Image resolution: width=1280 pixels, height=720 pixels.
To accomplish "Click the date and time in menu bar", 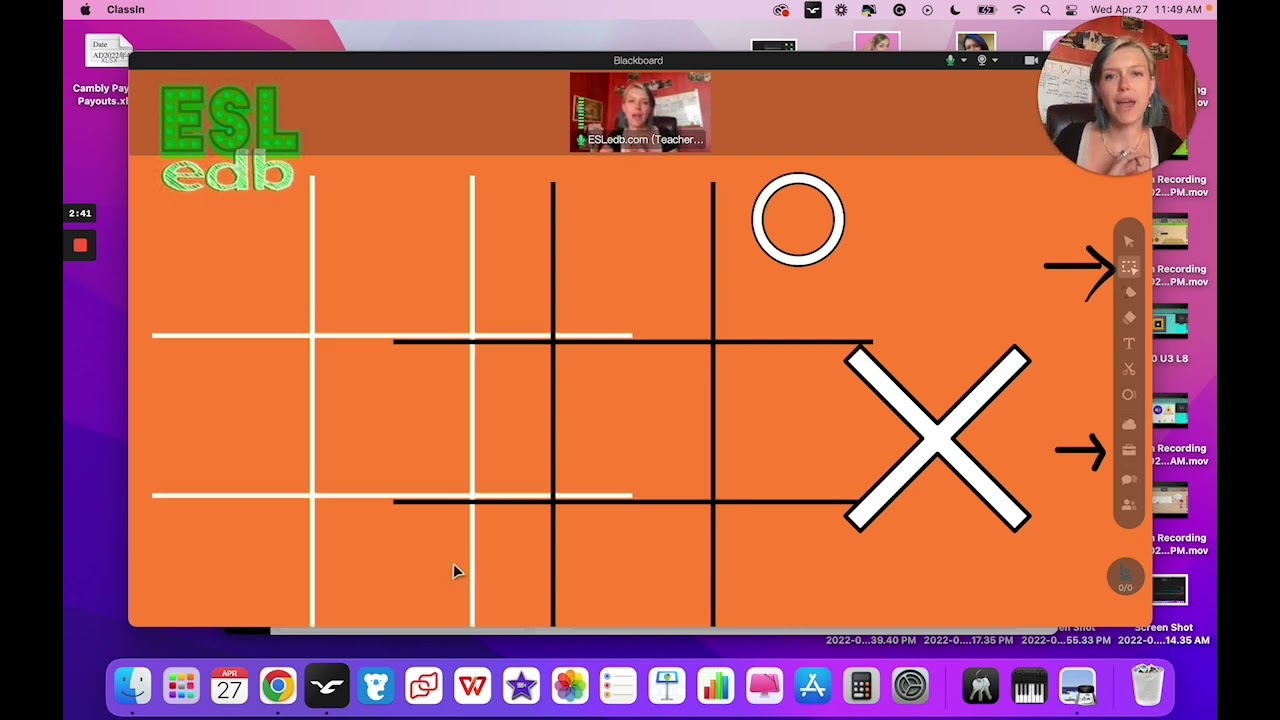I will [1146, 9].
